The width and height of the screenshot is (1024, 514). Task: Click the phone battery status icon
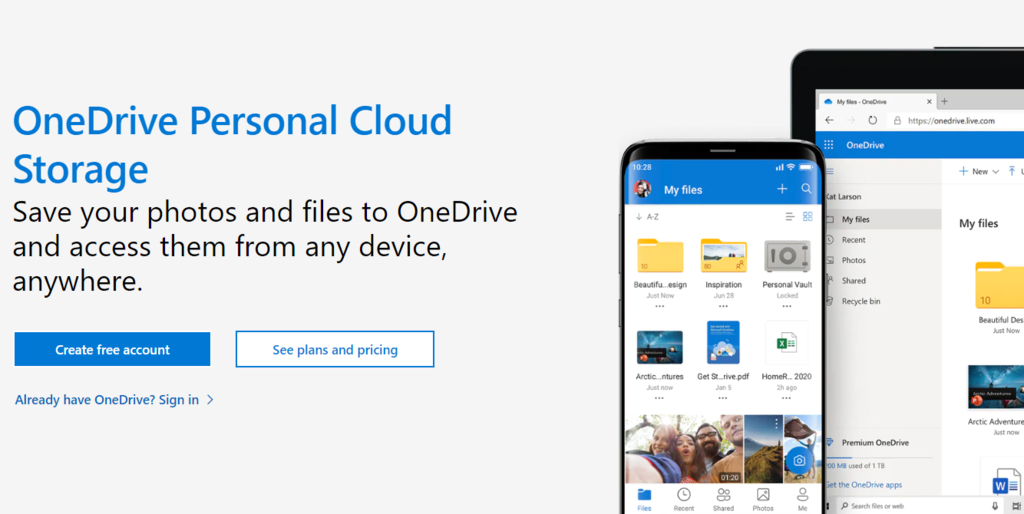(x=805, y=167)
